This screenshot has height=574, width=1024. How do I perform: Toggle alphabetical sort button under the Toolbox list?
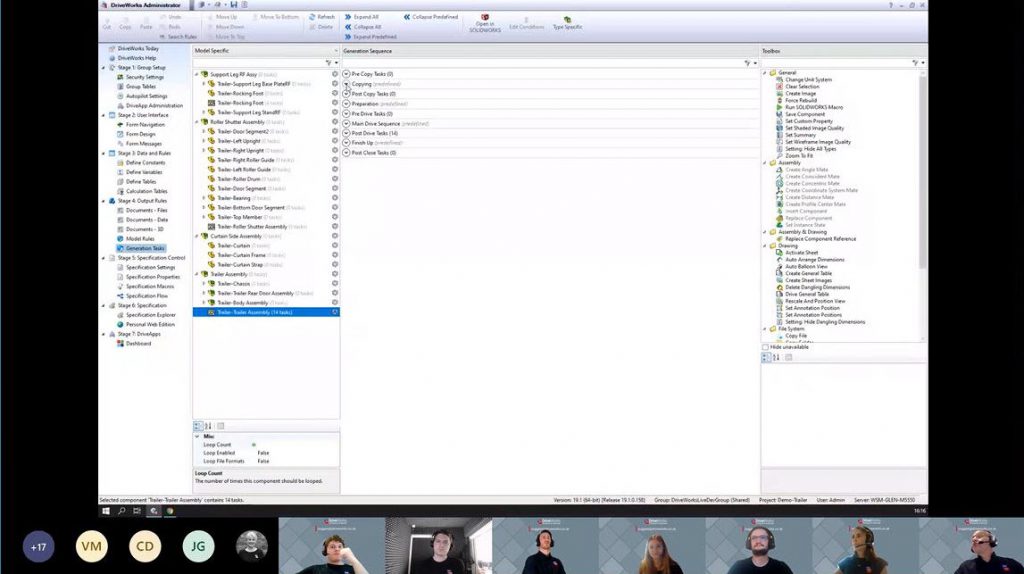(776, 357)
